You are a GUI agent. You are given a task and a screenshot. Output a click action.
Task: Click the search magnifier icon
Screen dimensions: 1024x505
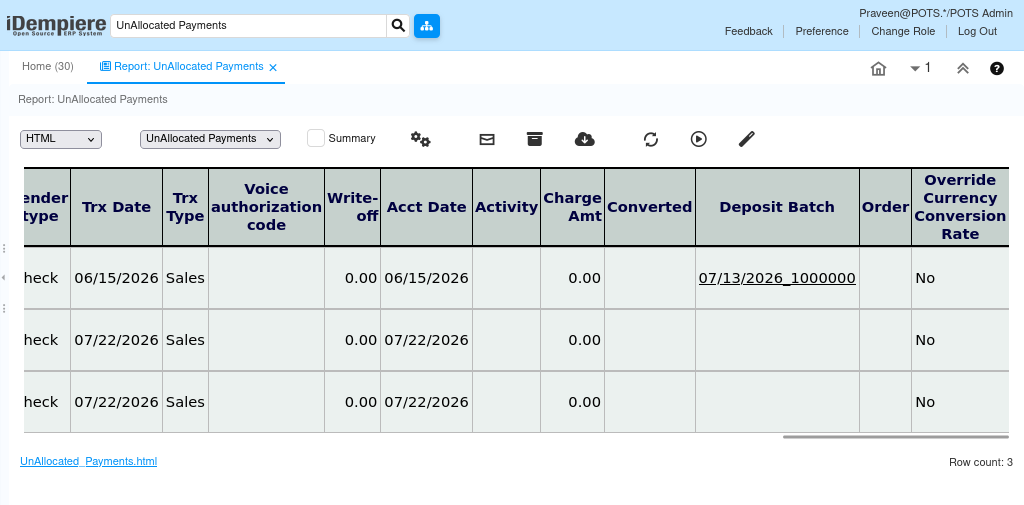click(x=398, y=25)
